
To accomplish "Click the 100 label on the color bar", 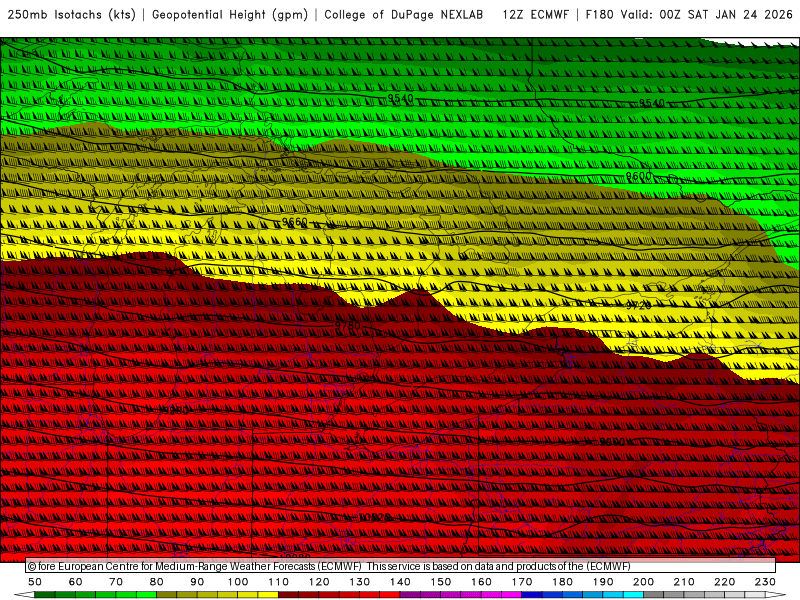I will pos(238,582).
